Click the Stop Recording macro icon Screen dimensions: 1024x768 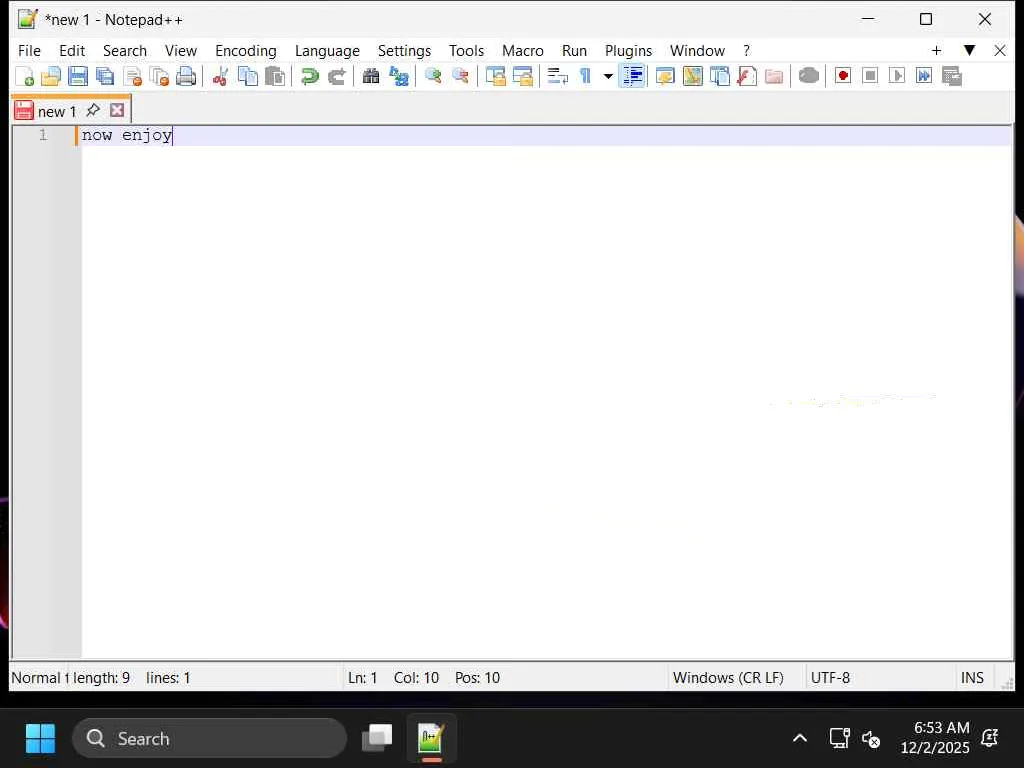pyautogui.click(x=870, y=76)
